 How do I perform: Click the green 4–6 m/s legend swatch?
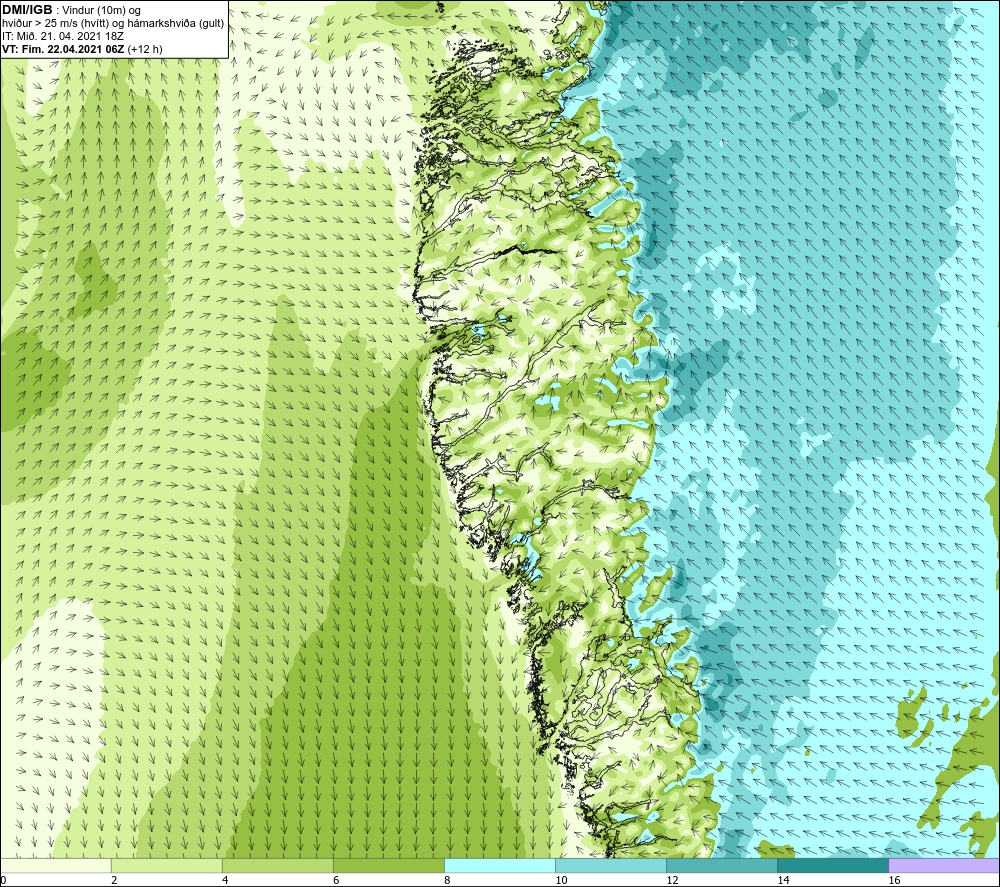pyautogui.click(x=277, y=865)
